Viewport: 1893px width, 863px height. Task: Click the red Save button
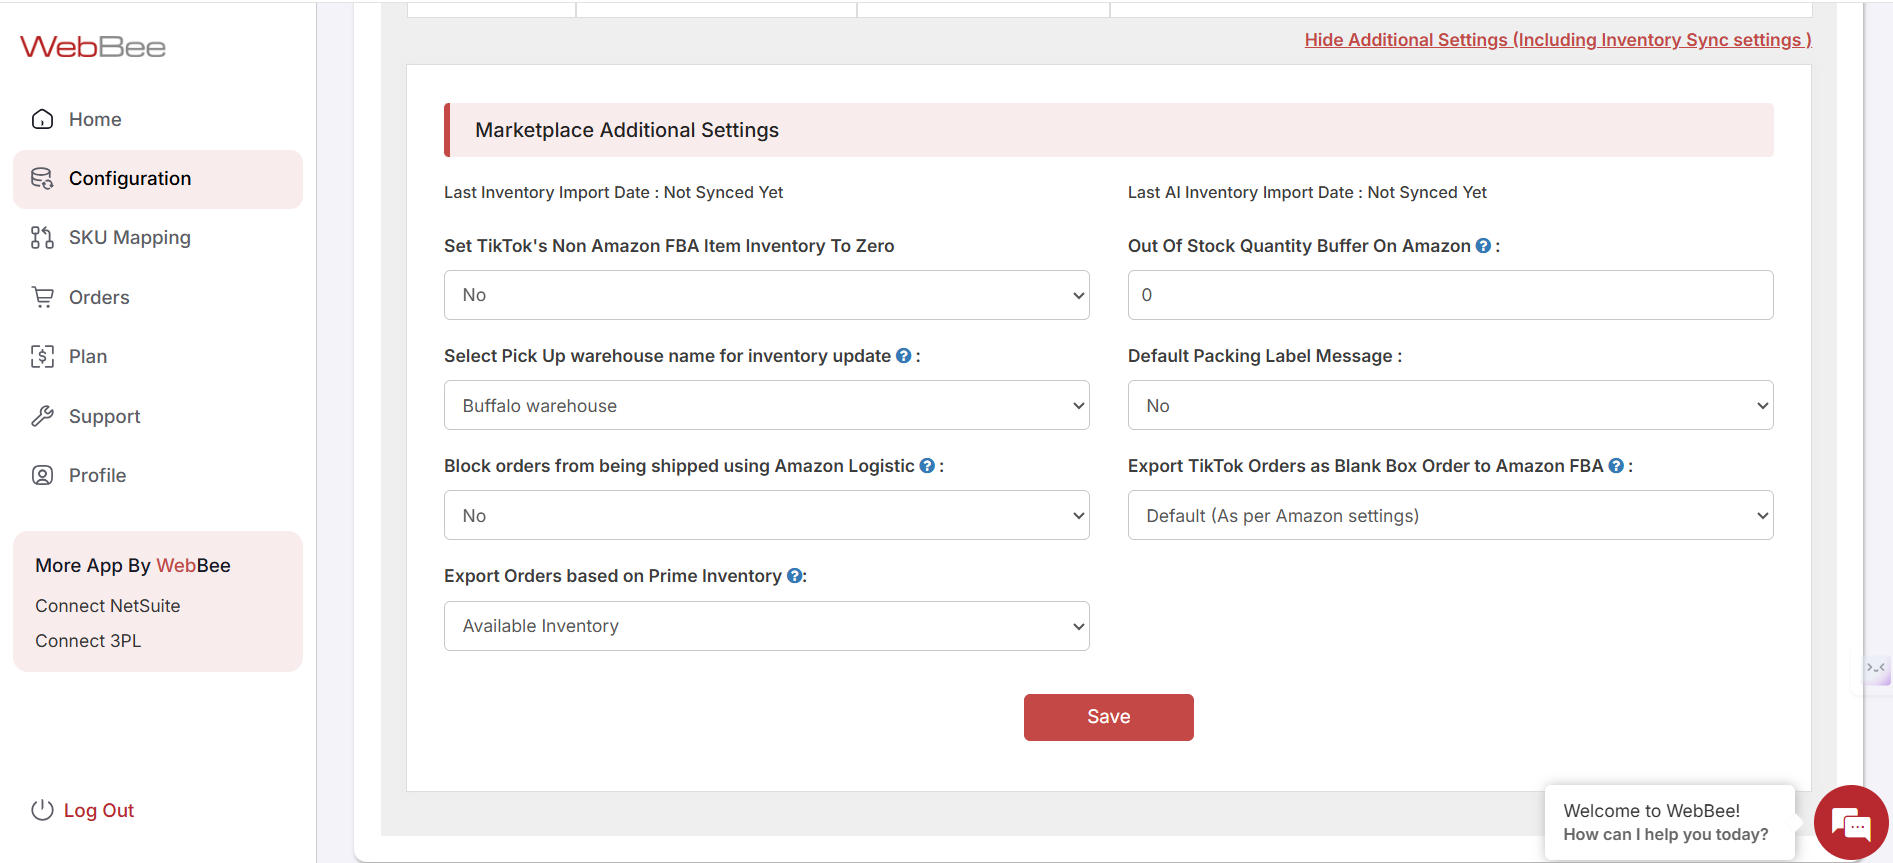(x=1108, y=717)
